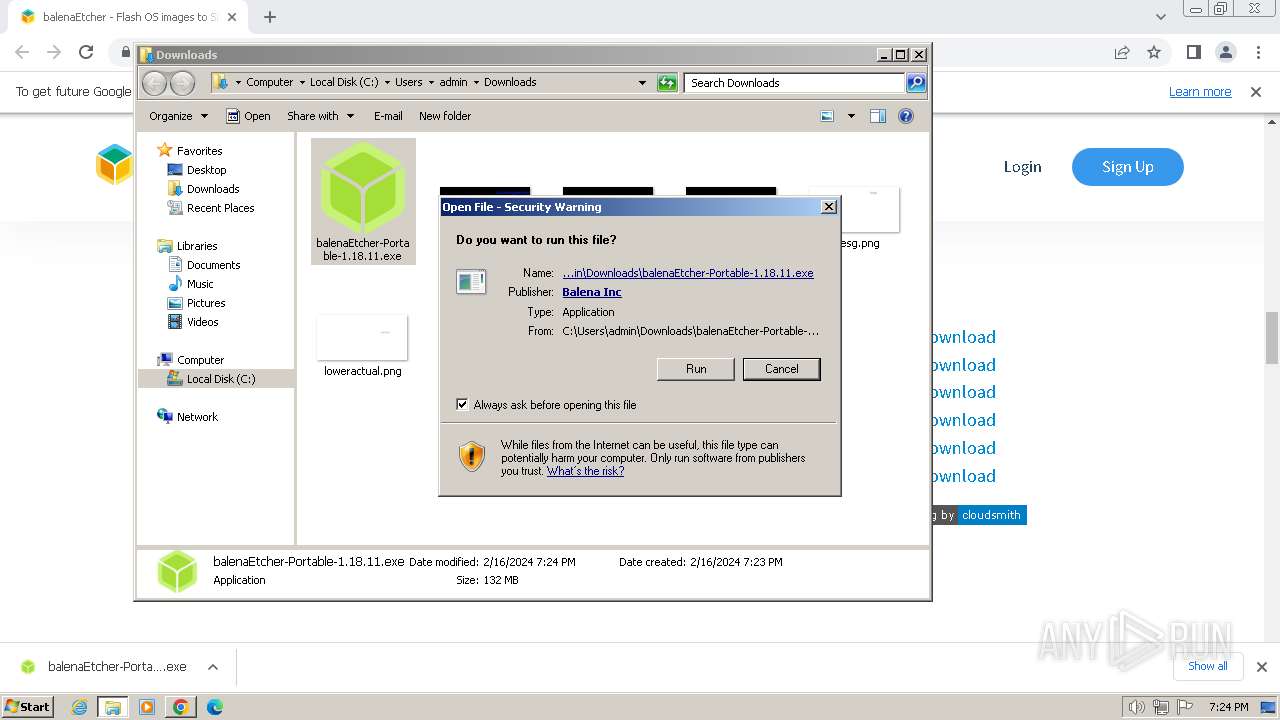The width and height of the screenshot is (1280, 720).
Task: Open the Balena Inc publisher link
Action: 592,292
